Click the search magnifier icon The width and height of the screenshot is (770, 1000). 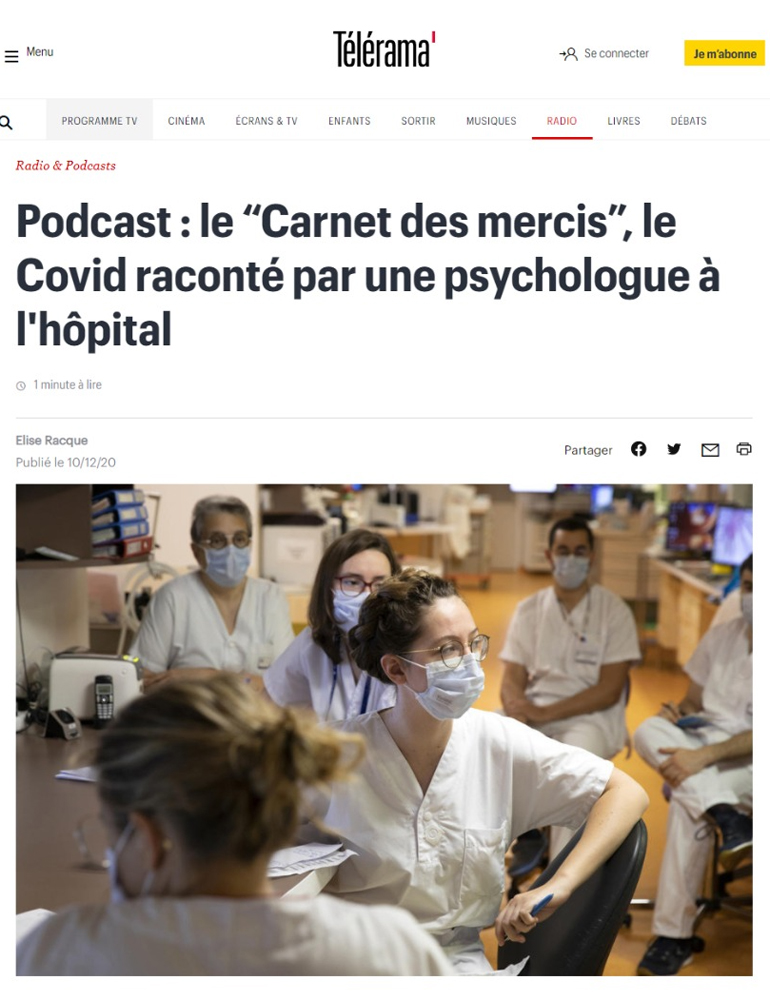pos(6,122)
